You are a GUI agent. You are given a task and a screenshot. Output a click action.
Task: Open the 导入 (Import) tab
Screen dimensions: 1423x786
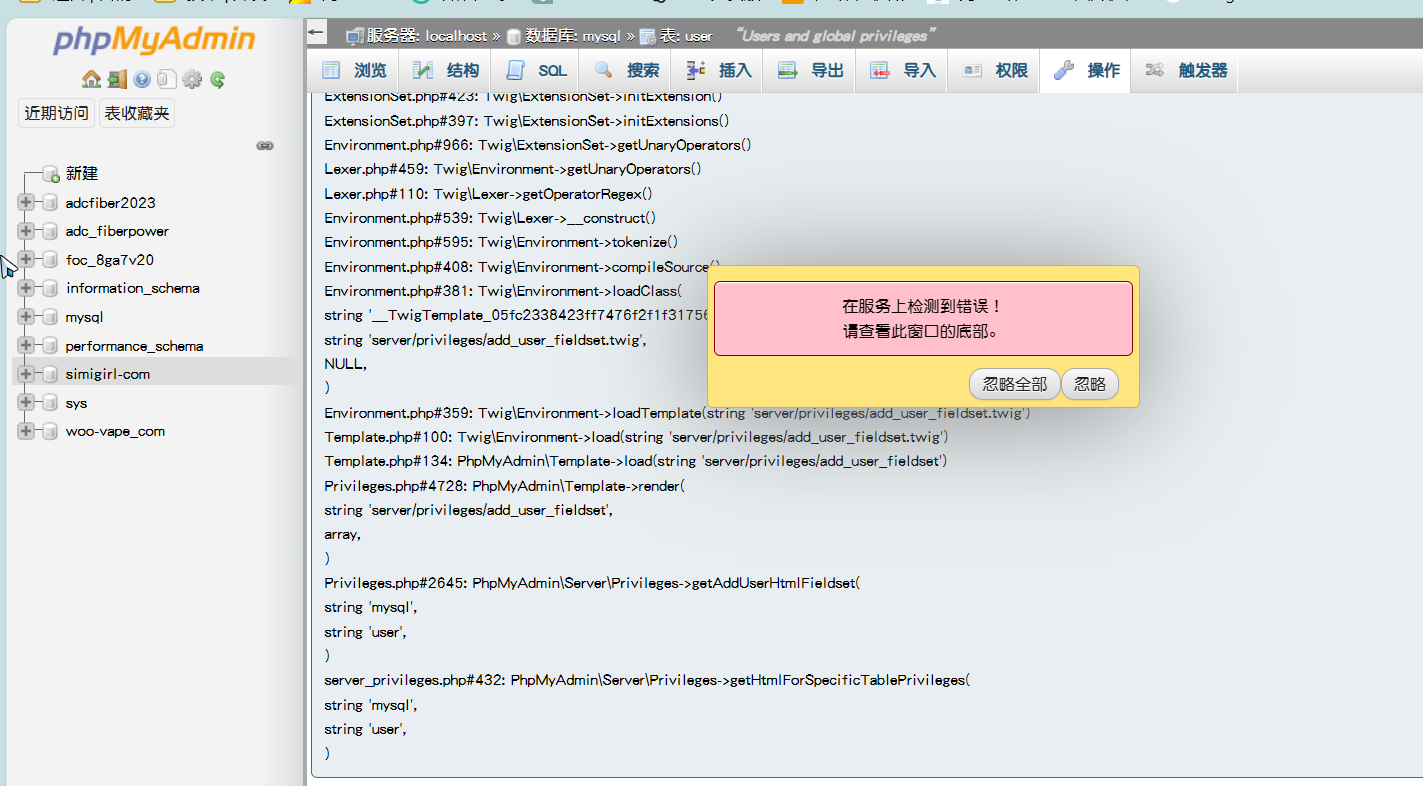pos(903,71)
